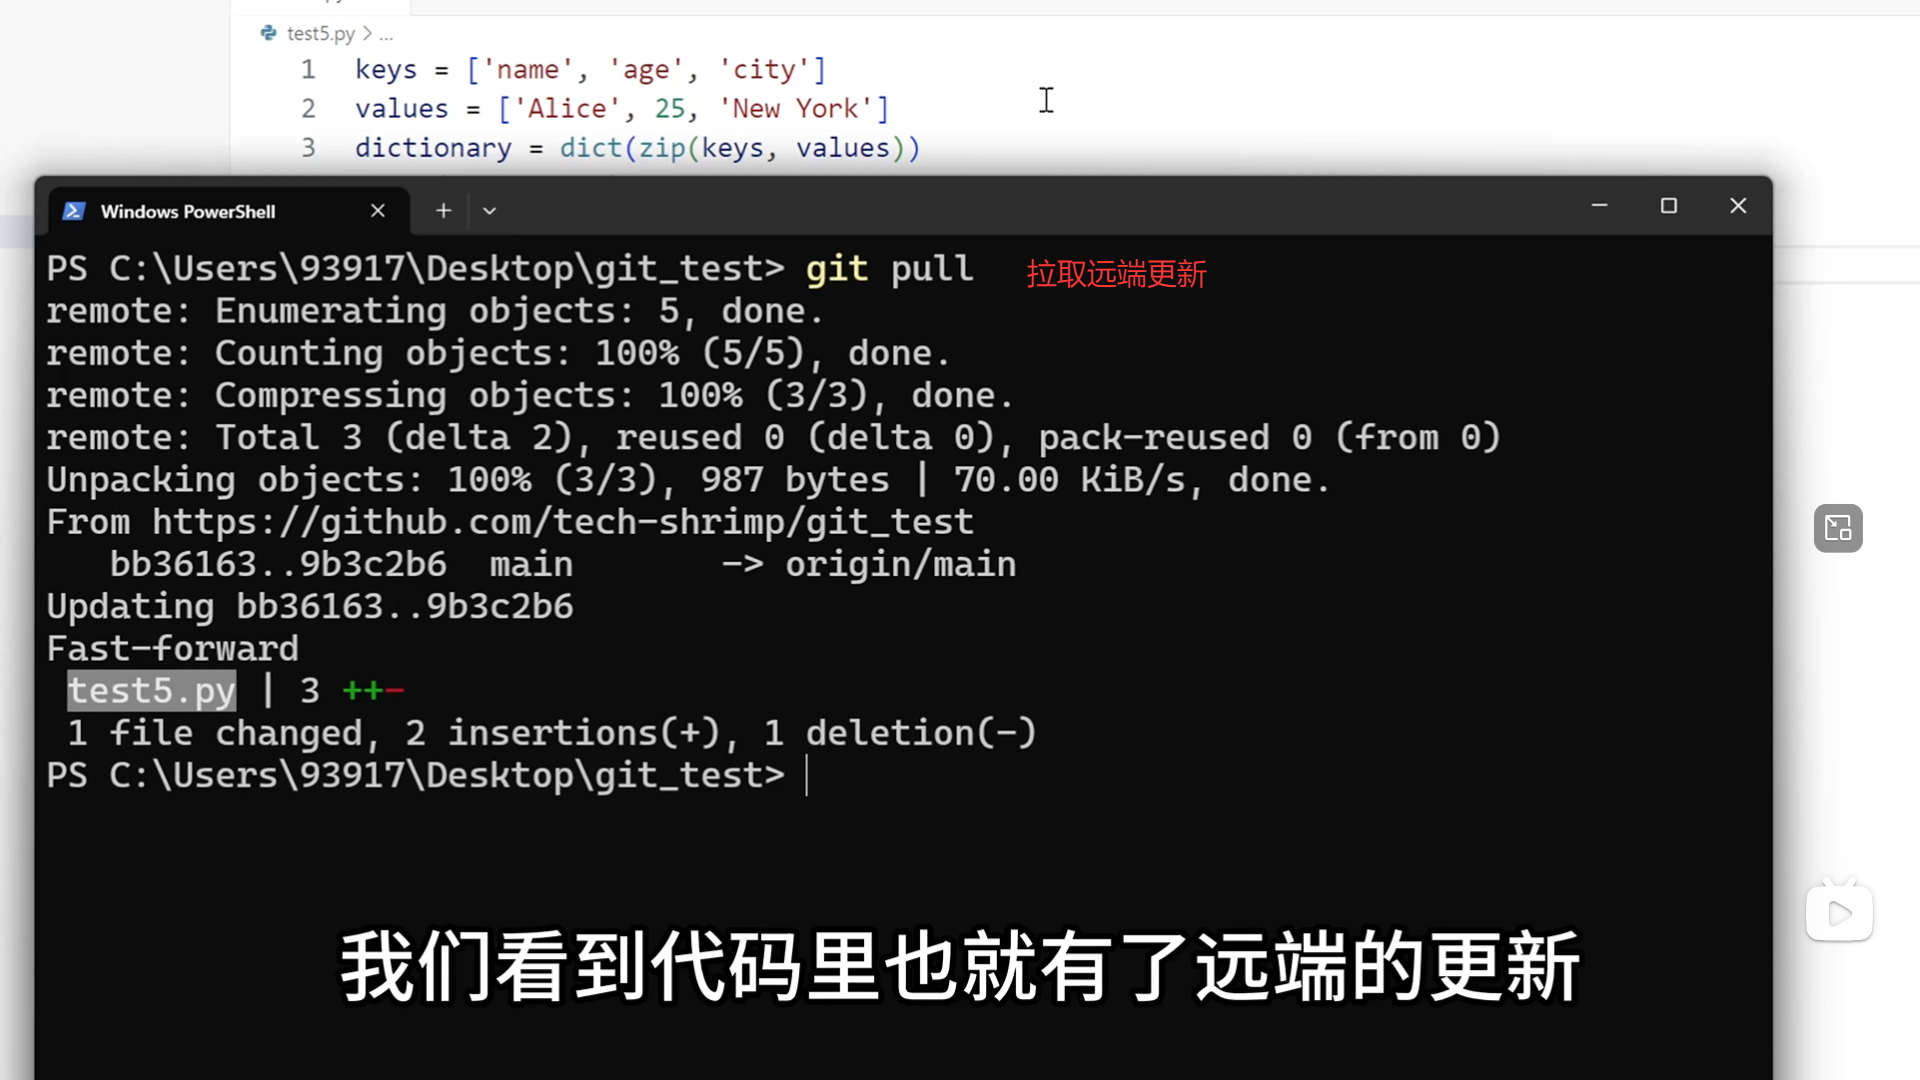Click the PowerShell icon in tab
Screen dimensions: 1920x1080
(73, 211)
